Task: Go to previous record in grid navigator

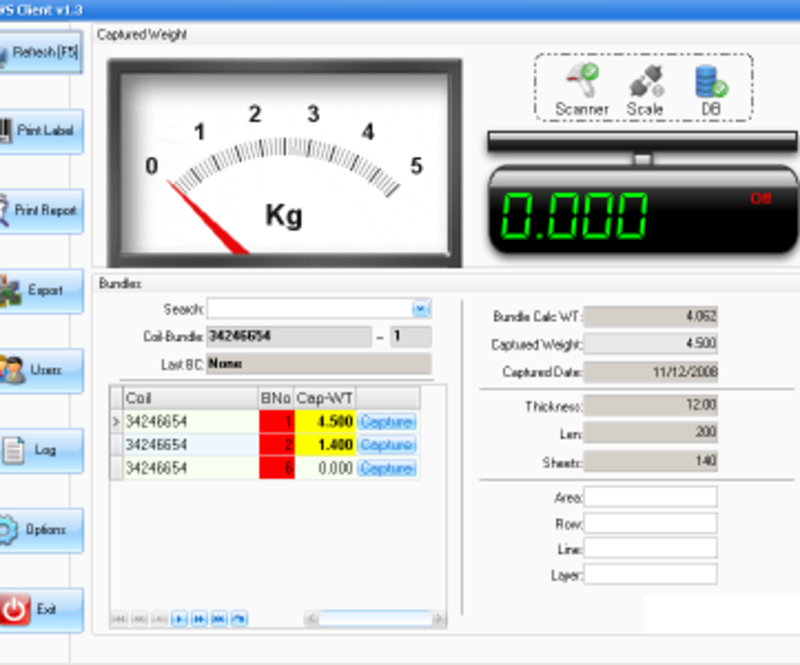Action: pyautogui.click(x=159, y=619)
